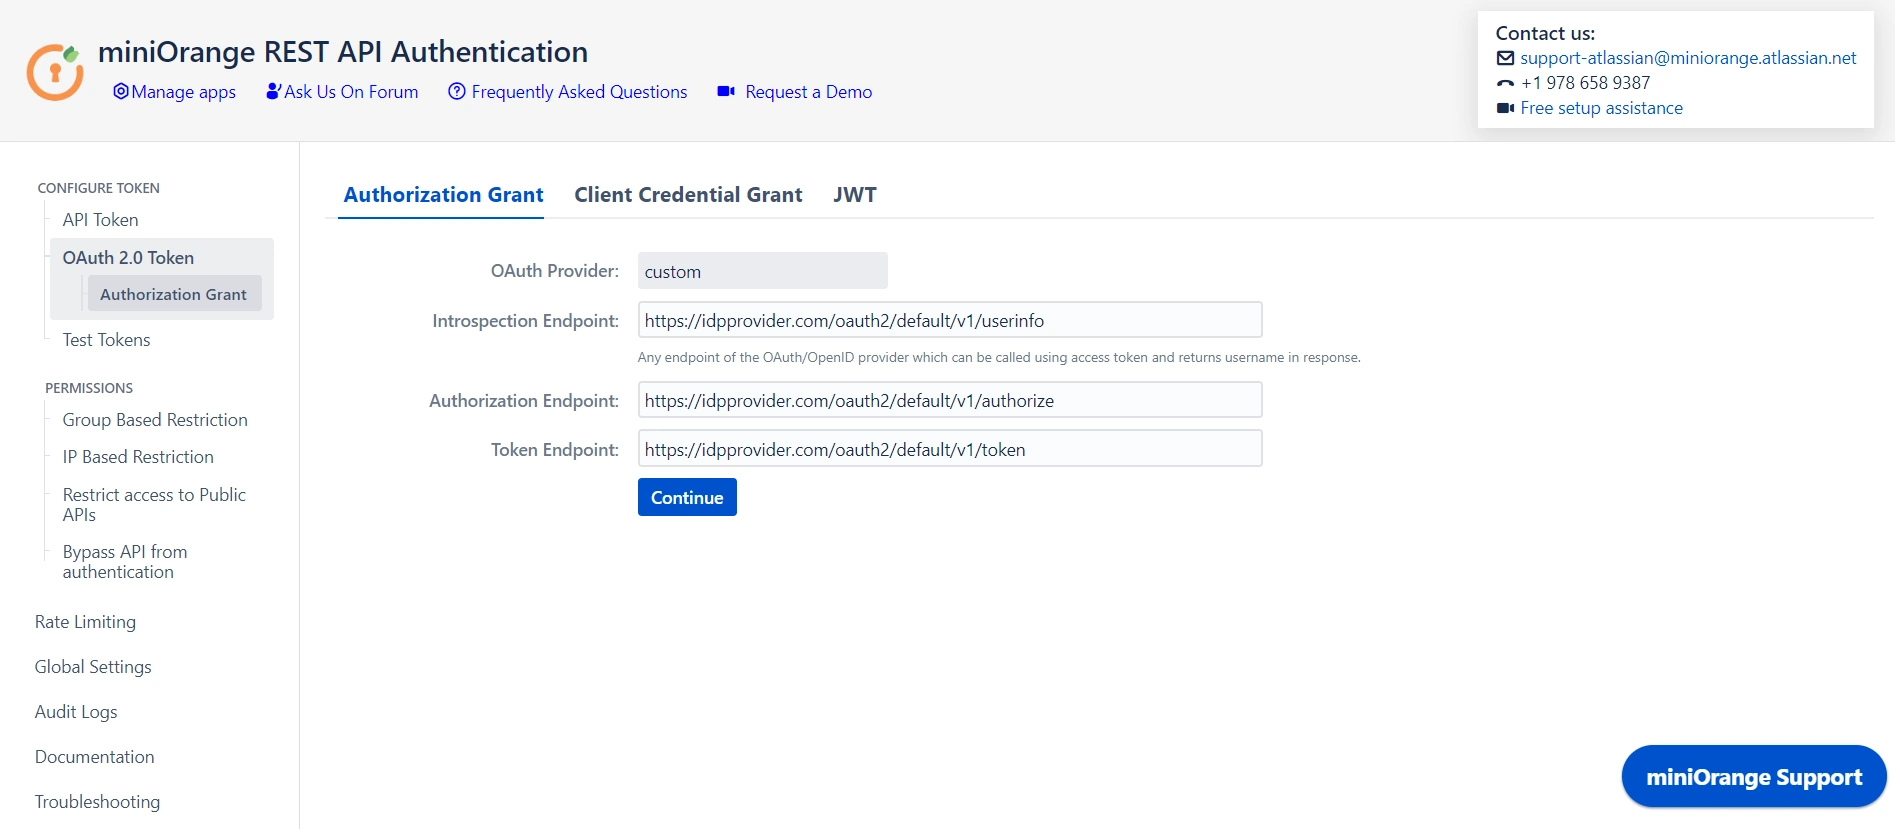Screen dimensions: 1895x829
Task: Open Test Tokens in sidebar
Action: [106, 340]
